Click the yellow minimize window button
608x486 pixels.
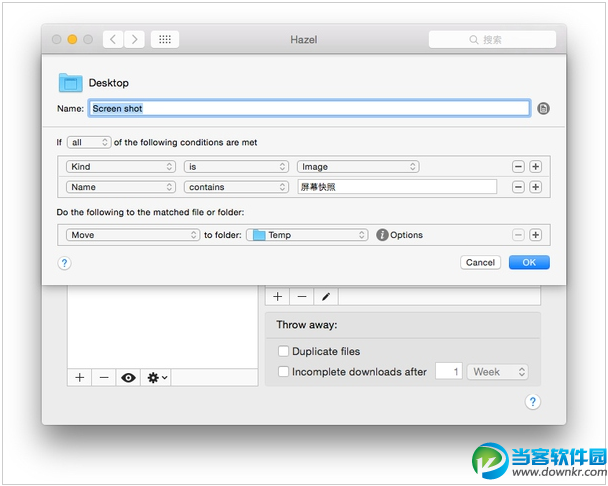pos(72,39)
